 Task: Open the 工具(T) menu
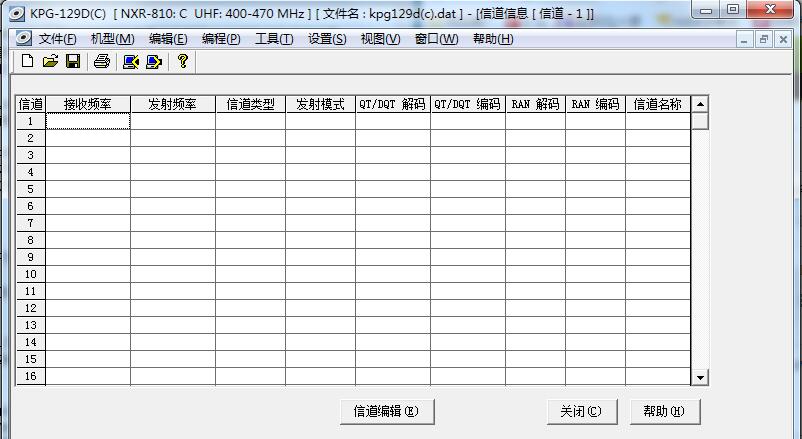coord(274,39)
